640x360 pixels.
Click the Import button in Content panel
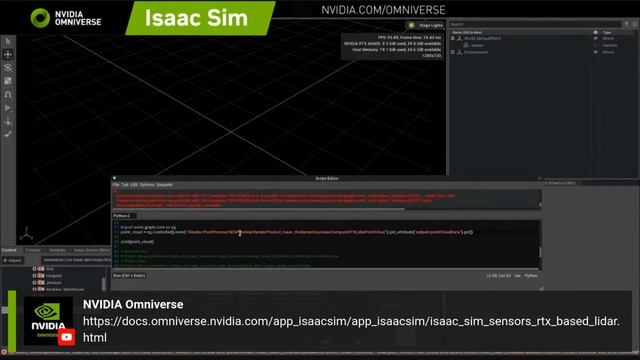[x=12, y=260]
